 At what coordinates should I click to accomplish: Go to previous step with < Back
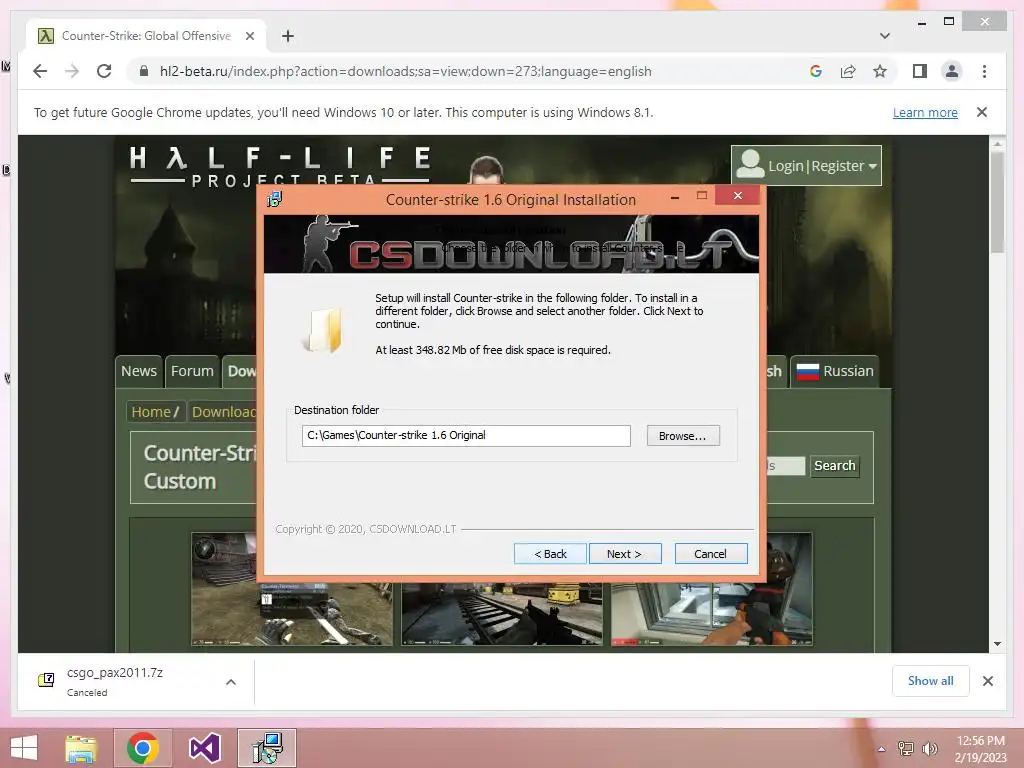[551, 554]
